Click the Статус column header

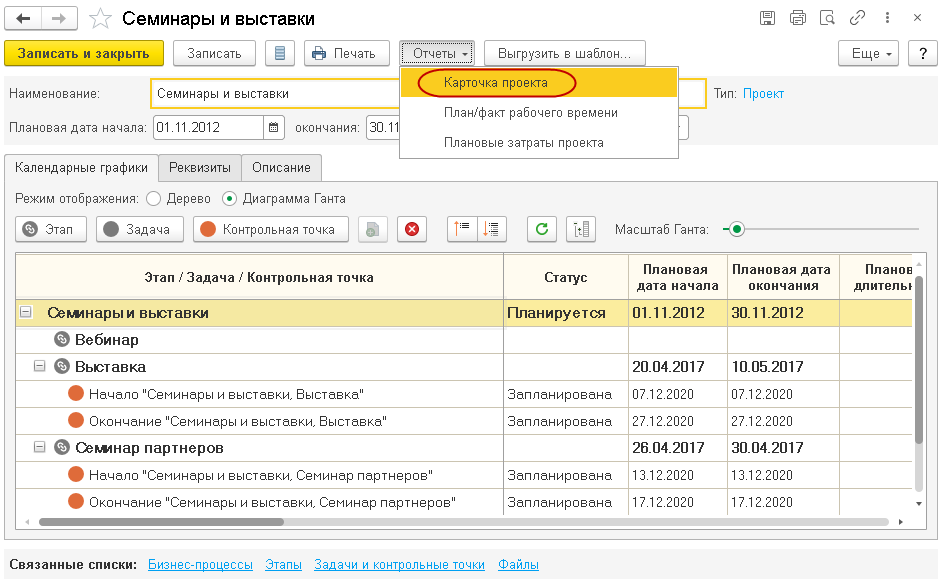coord(565,277)
